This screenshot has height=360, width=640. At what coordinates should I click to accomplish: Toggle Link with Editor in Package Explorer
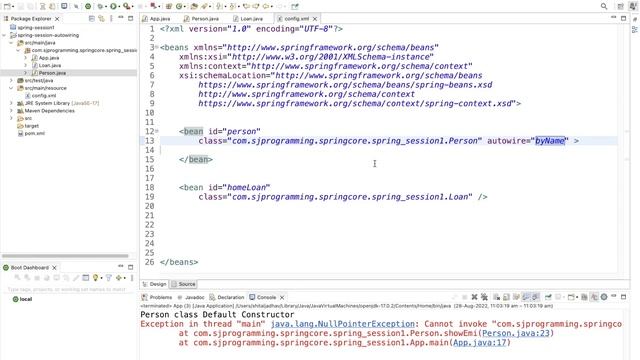[101, 18]
